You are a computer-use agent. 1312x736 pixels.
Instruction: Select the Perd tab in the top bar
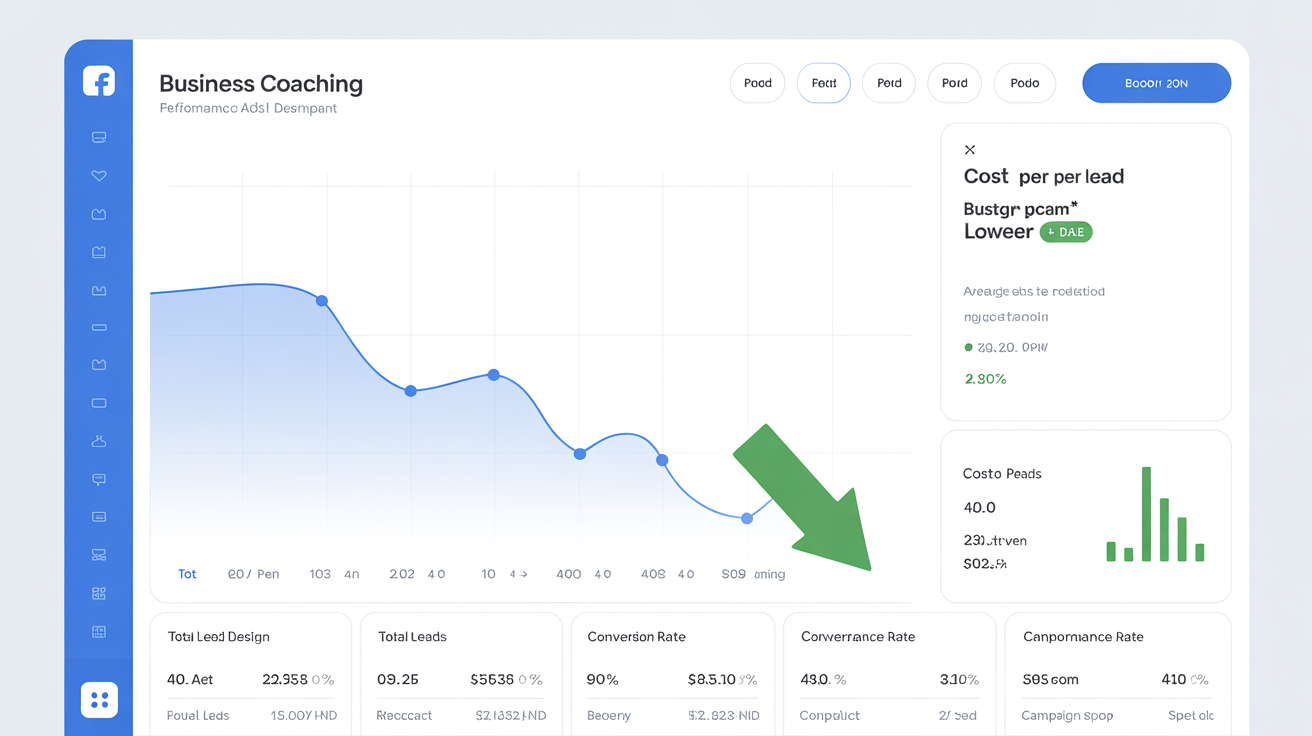888,83
